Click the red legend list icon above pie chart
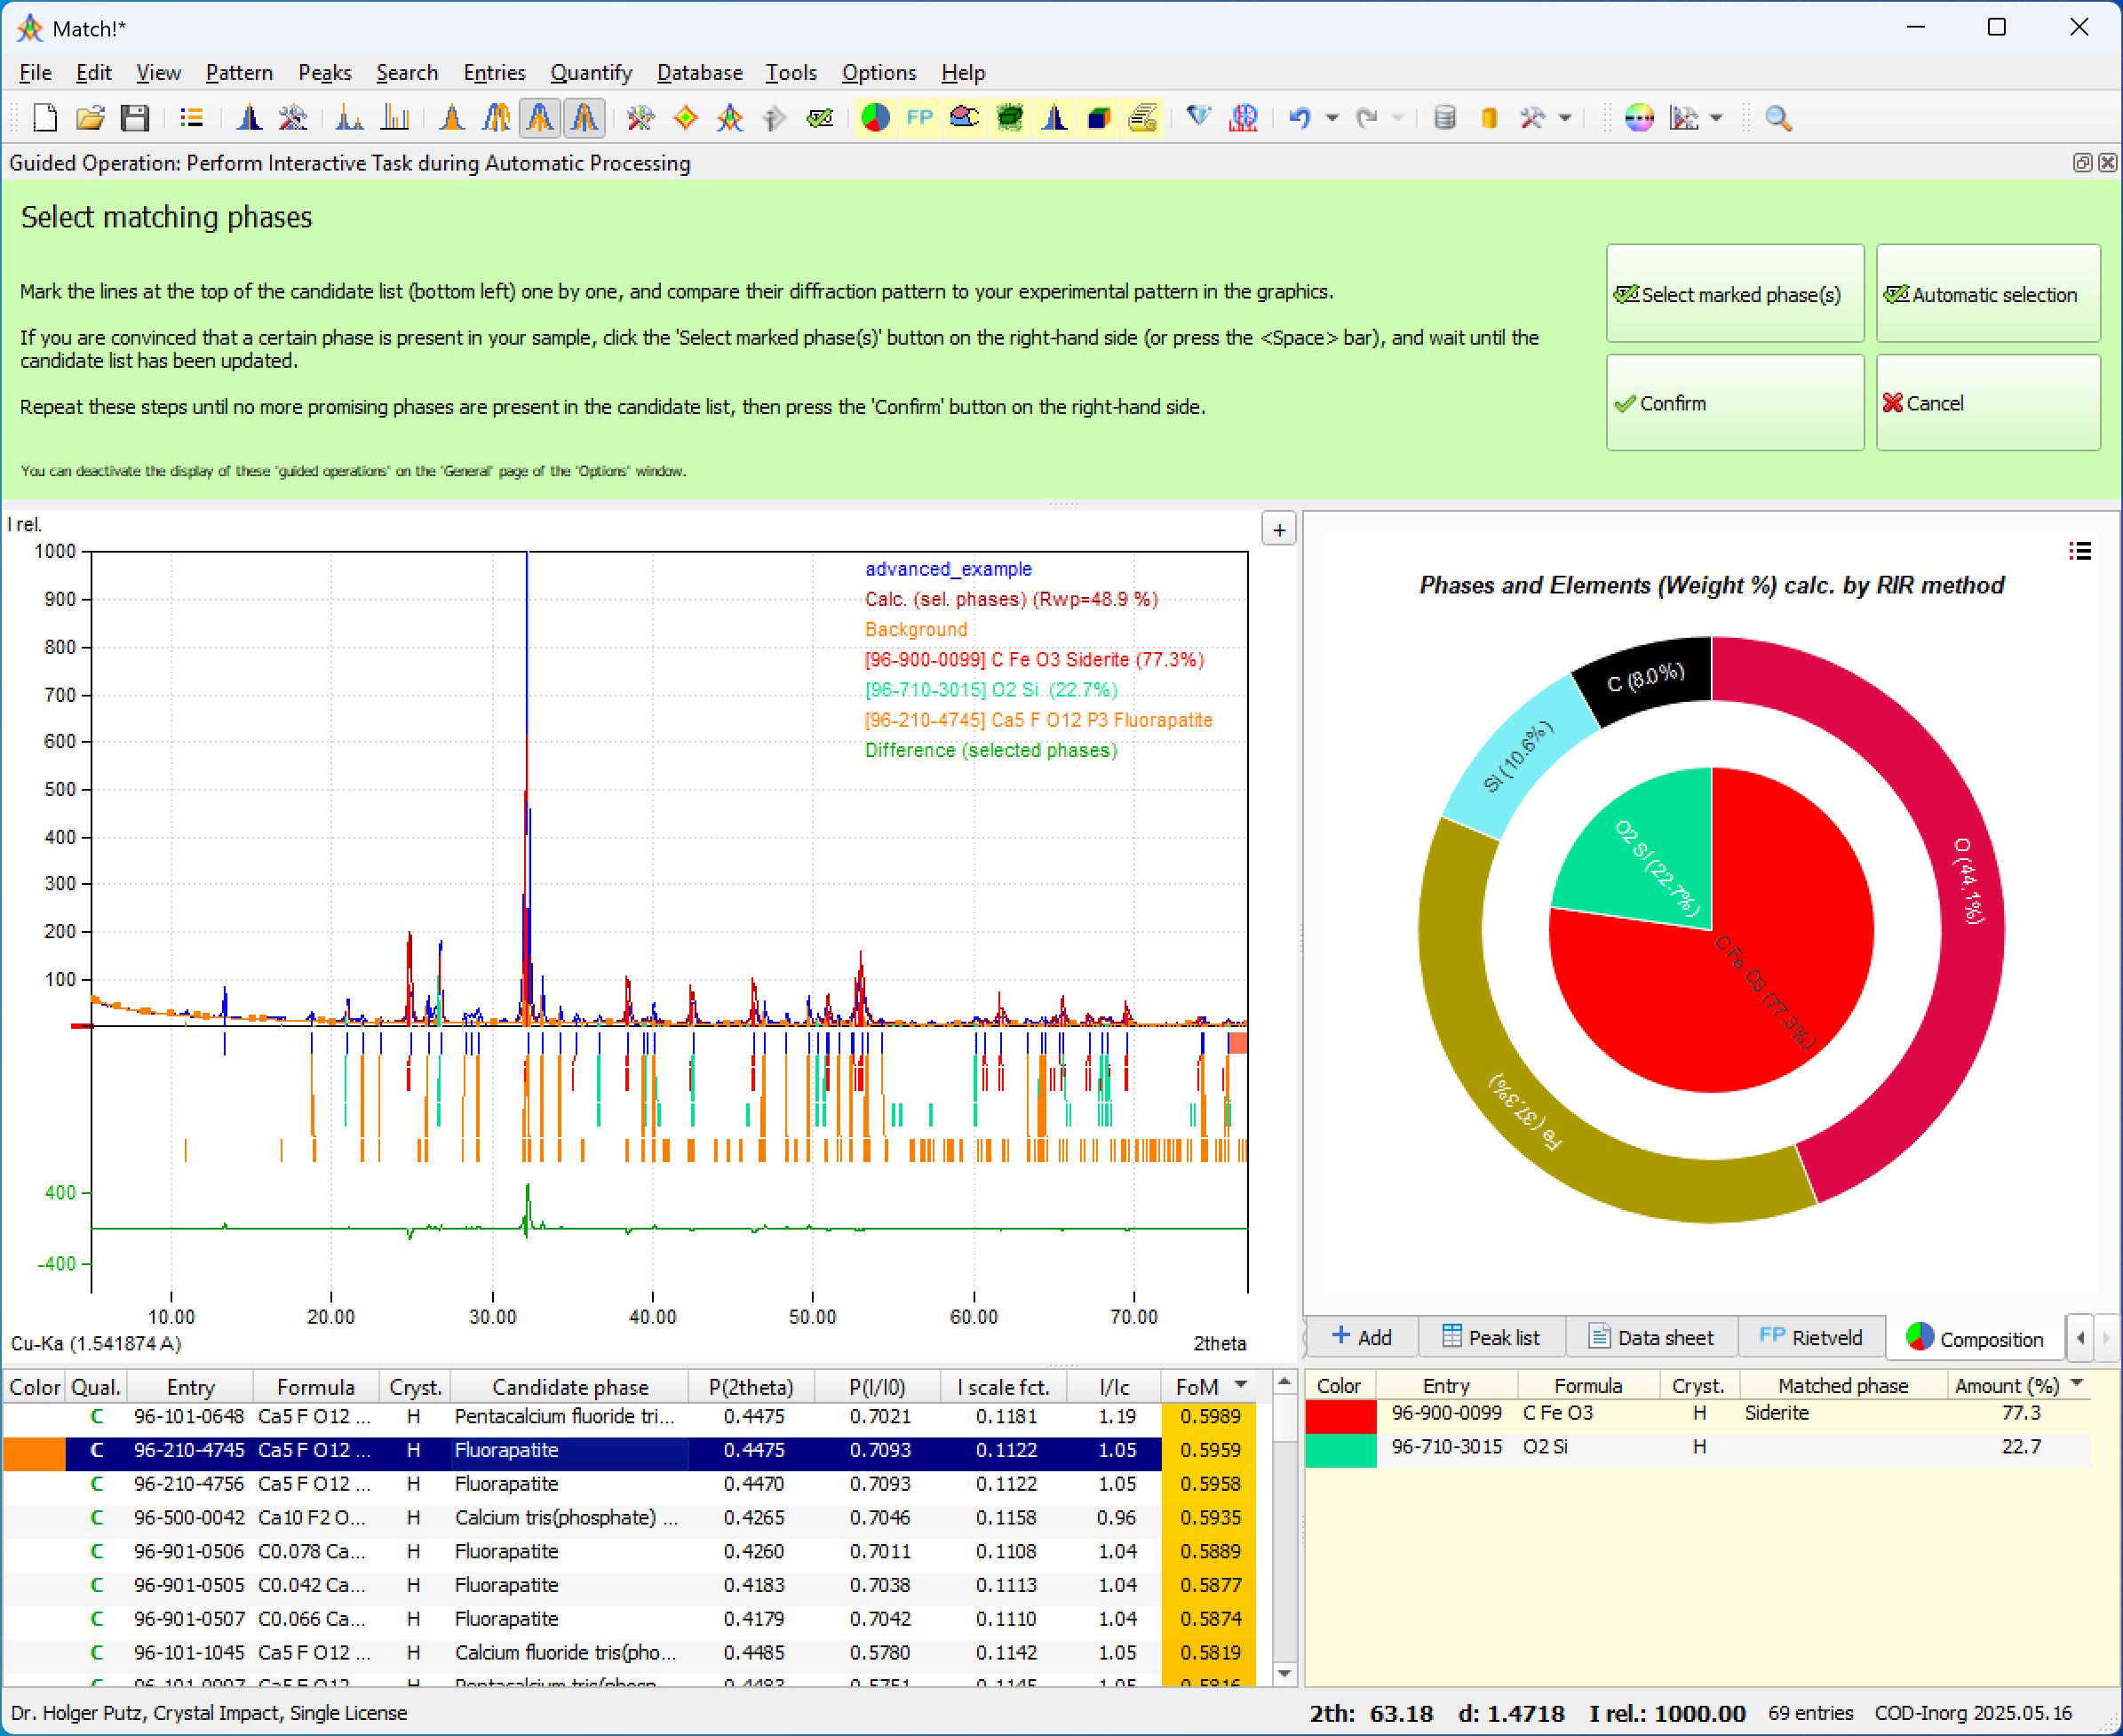This screenshot has width=2123, height=1736. 2080,551
